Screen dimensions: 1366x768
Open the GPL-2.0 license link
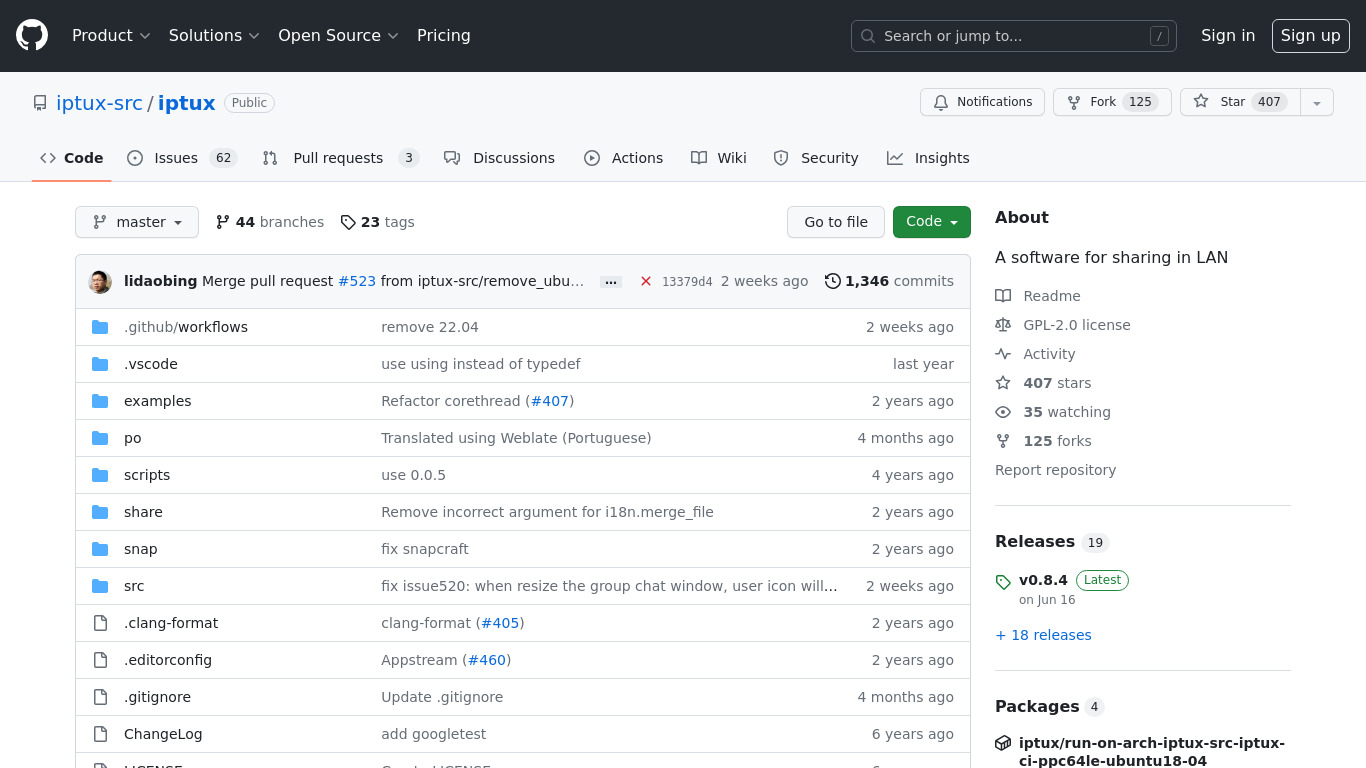tap(1063, 325)
